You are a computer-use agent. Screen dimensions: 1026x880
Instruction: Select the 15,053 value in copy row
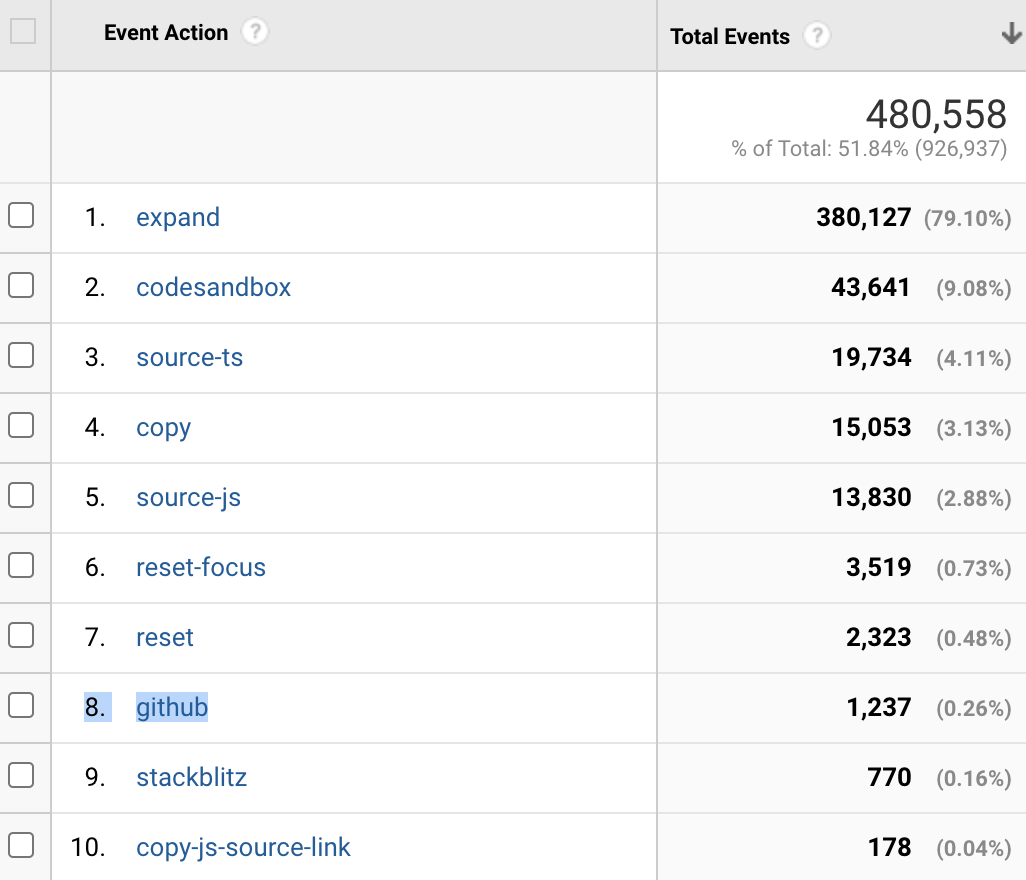tap(872, 427)
